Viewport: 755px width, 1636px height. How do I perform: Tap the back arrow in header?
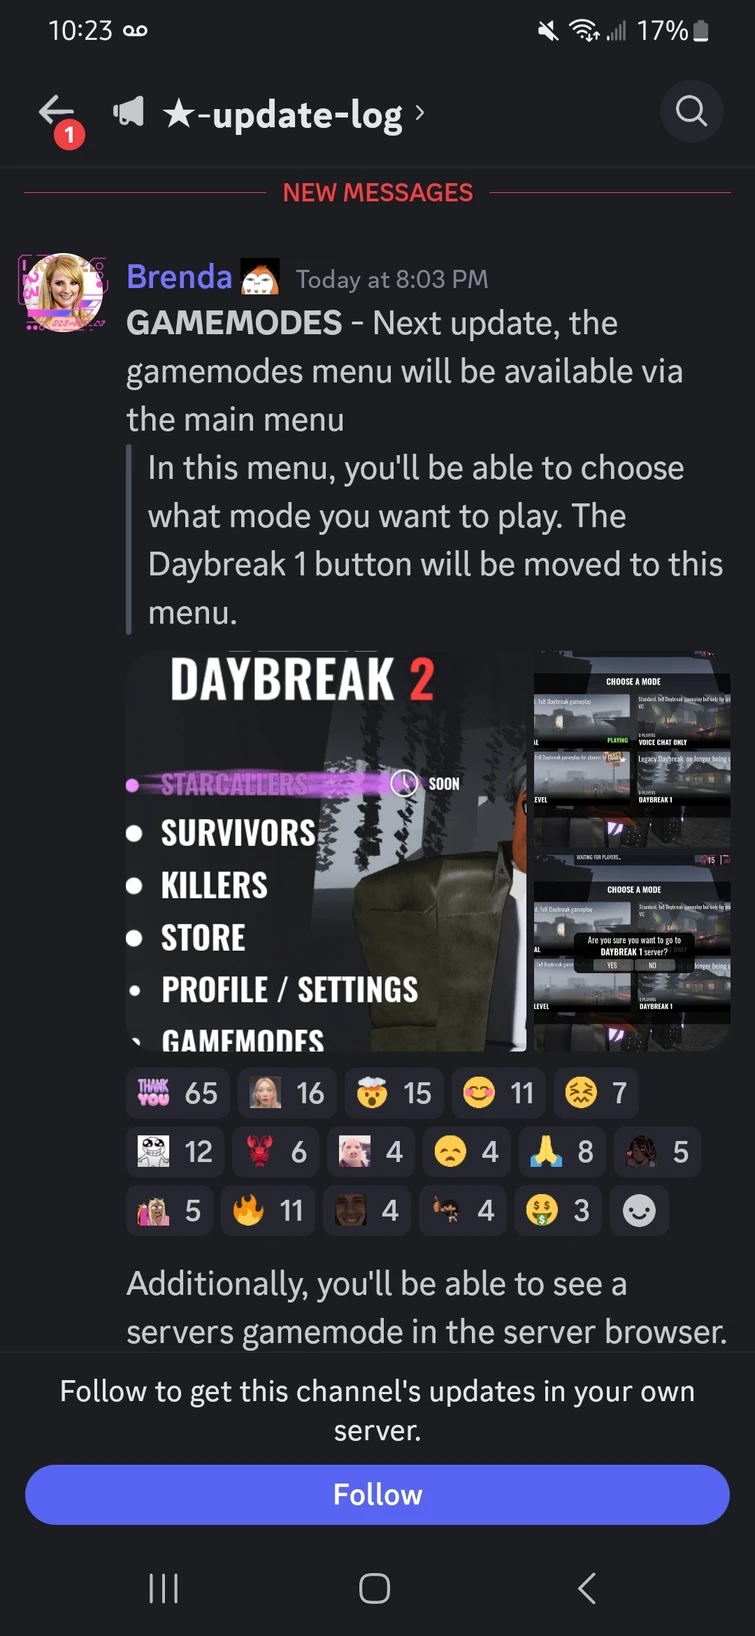(x=57, y=111)
